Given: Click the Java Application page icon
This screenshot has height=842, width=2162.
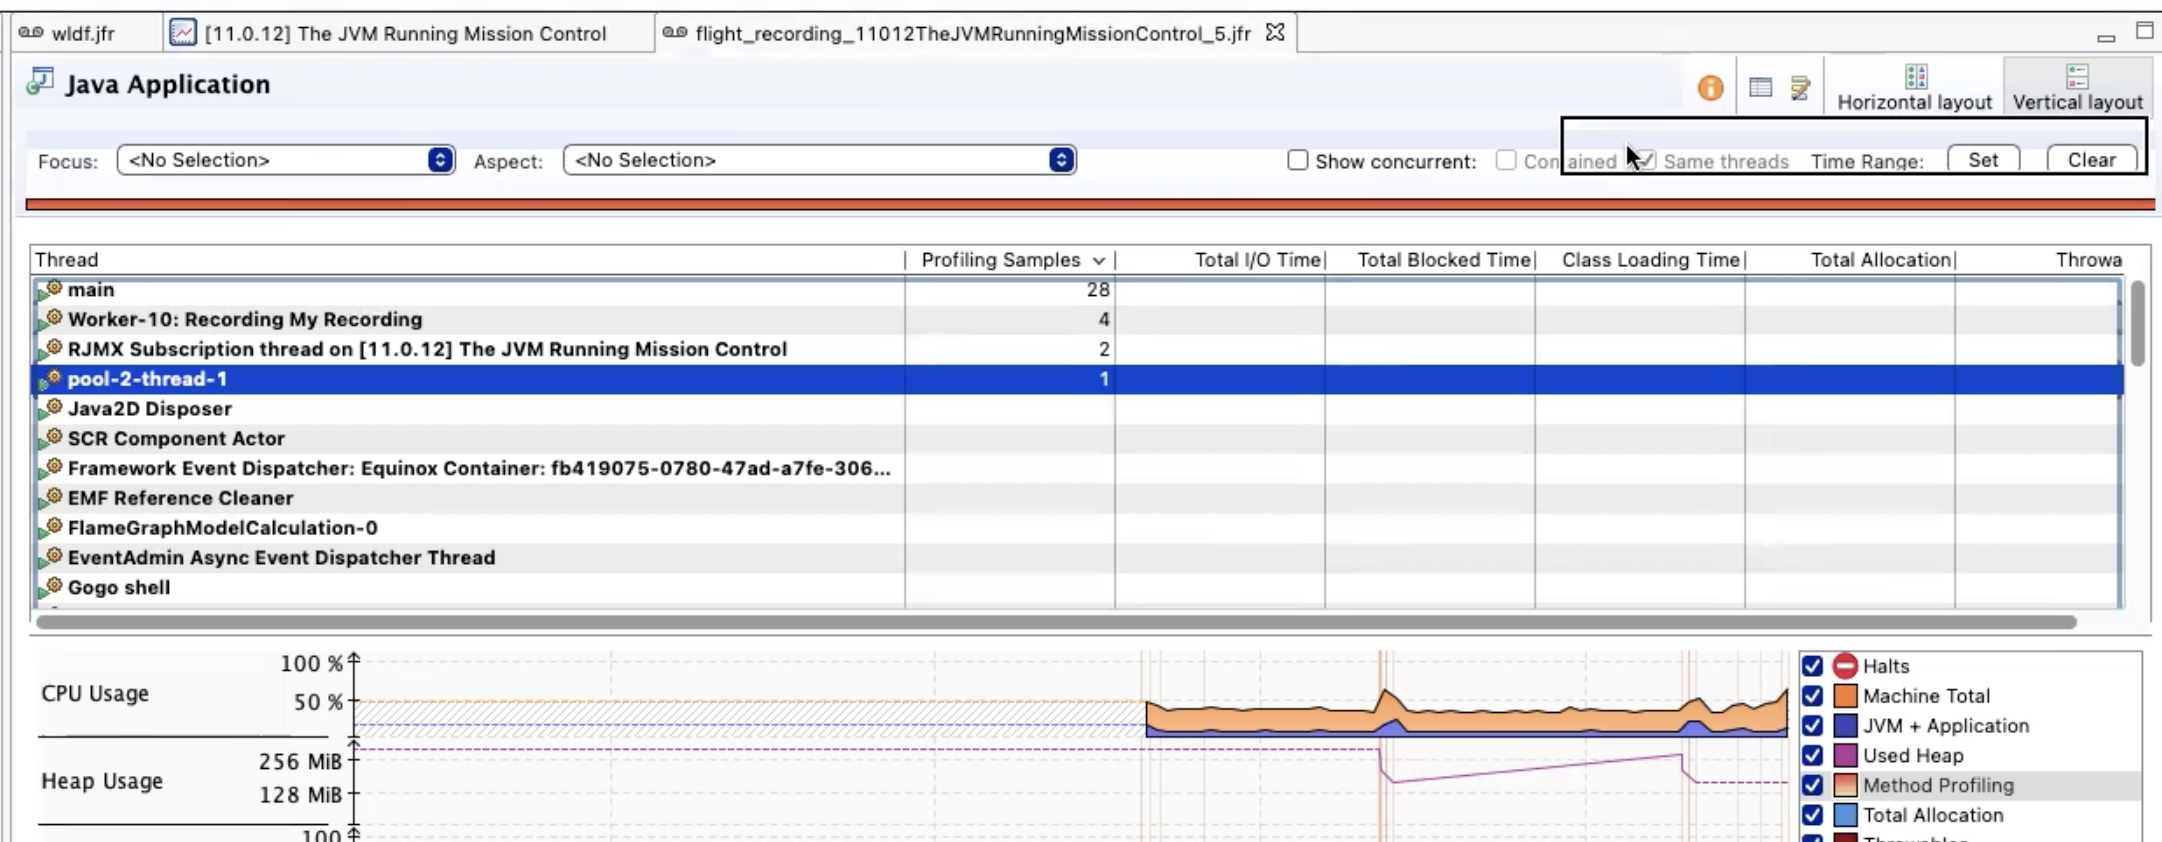Looking at the screenshot, I should coord(40,82).
